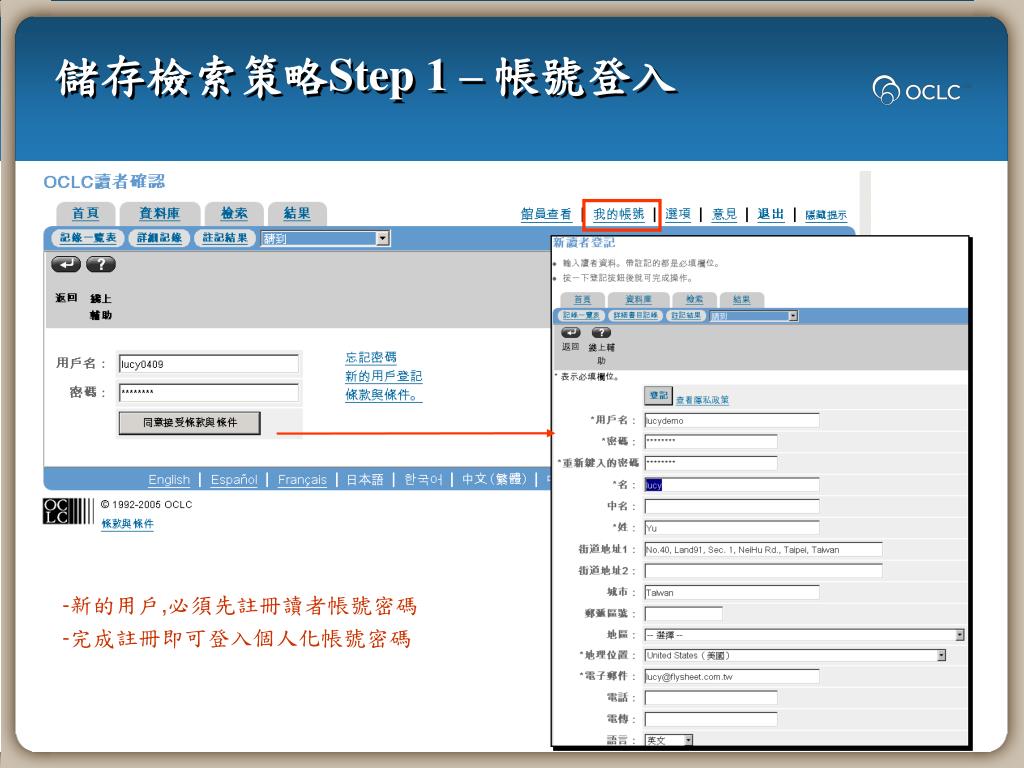Image resolution: width=1024 pixels, height=768 pixels.
Task: Open the 資料庫 tab in login page
Action: [159, 214]
